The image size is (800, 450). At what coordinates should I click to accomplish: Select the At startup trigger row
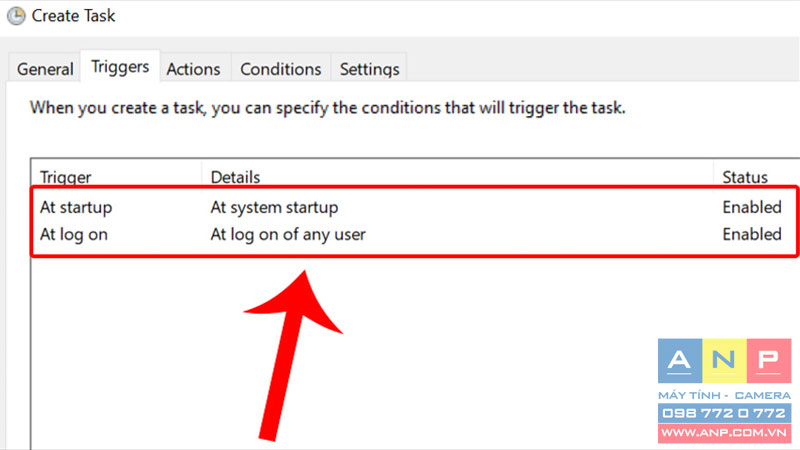[414, 207]
